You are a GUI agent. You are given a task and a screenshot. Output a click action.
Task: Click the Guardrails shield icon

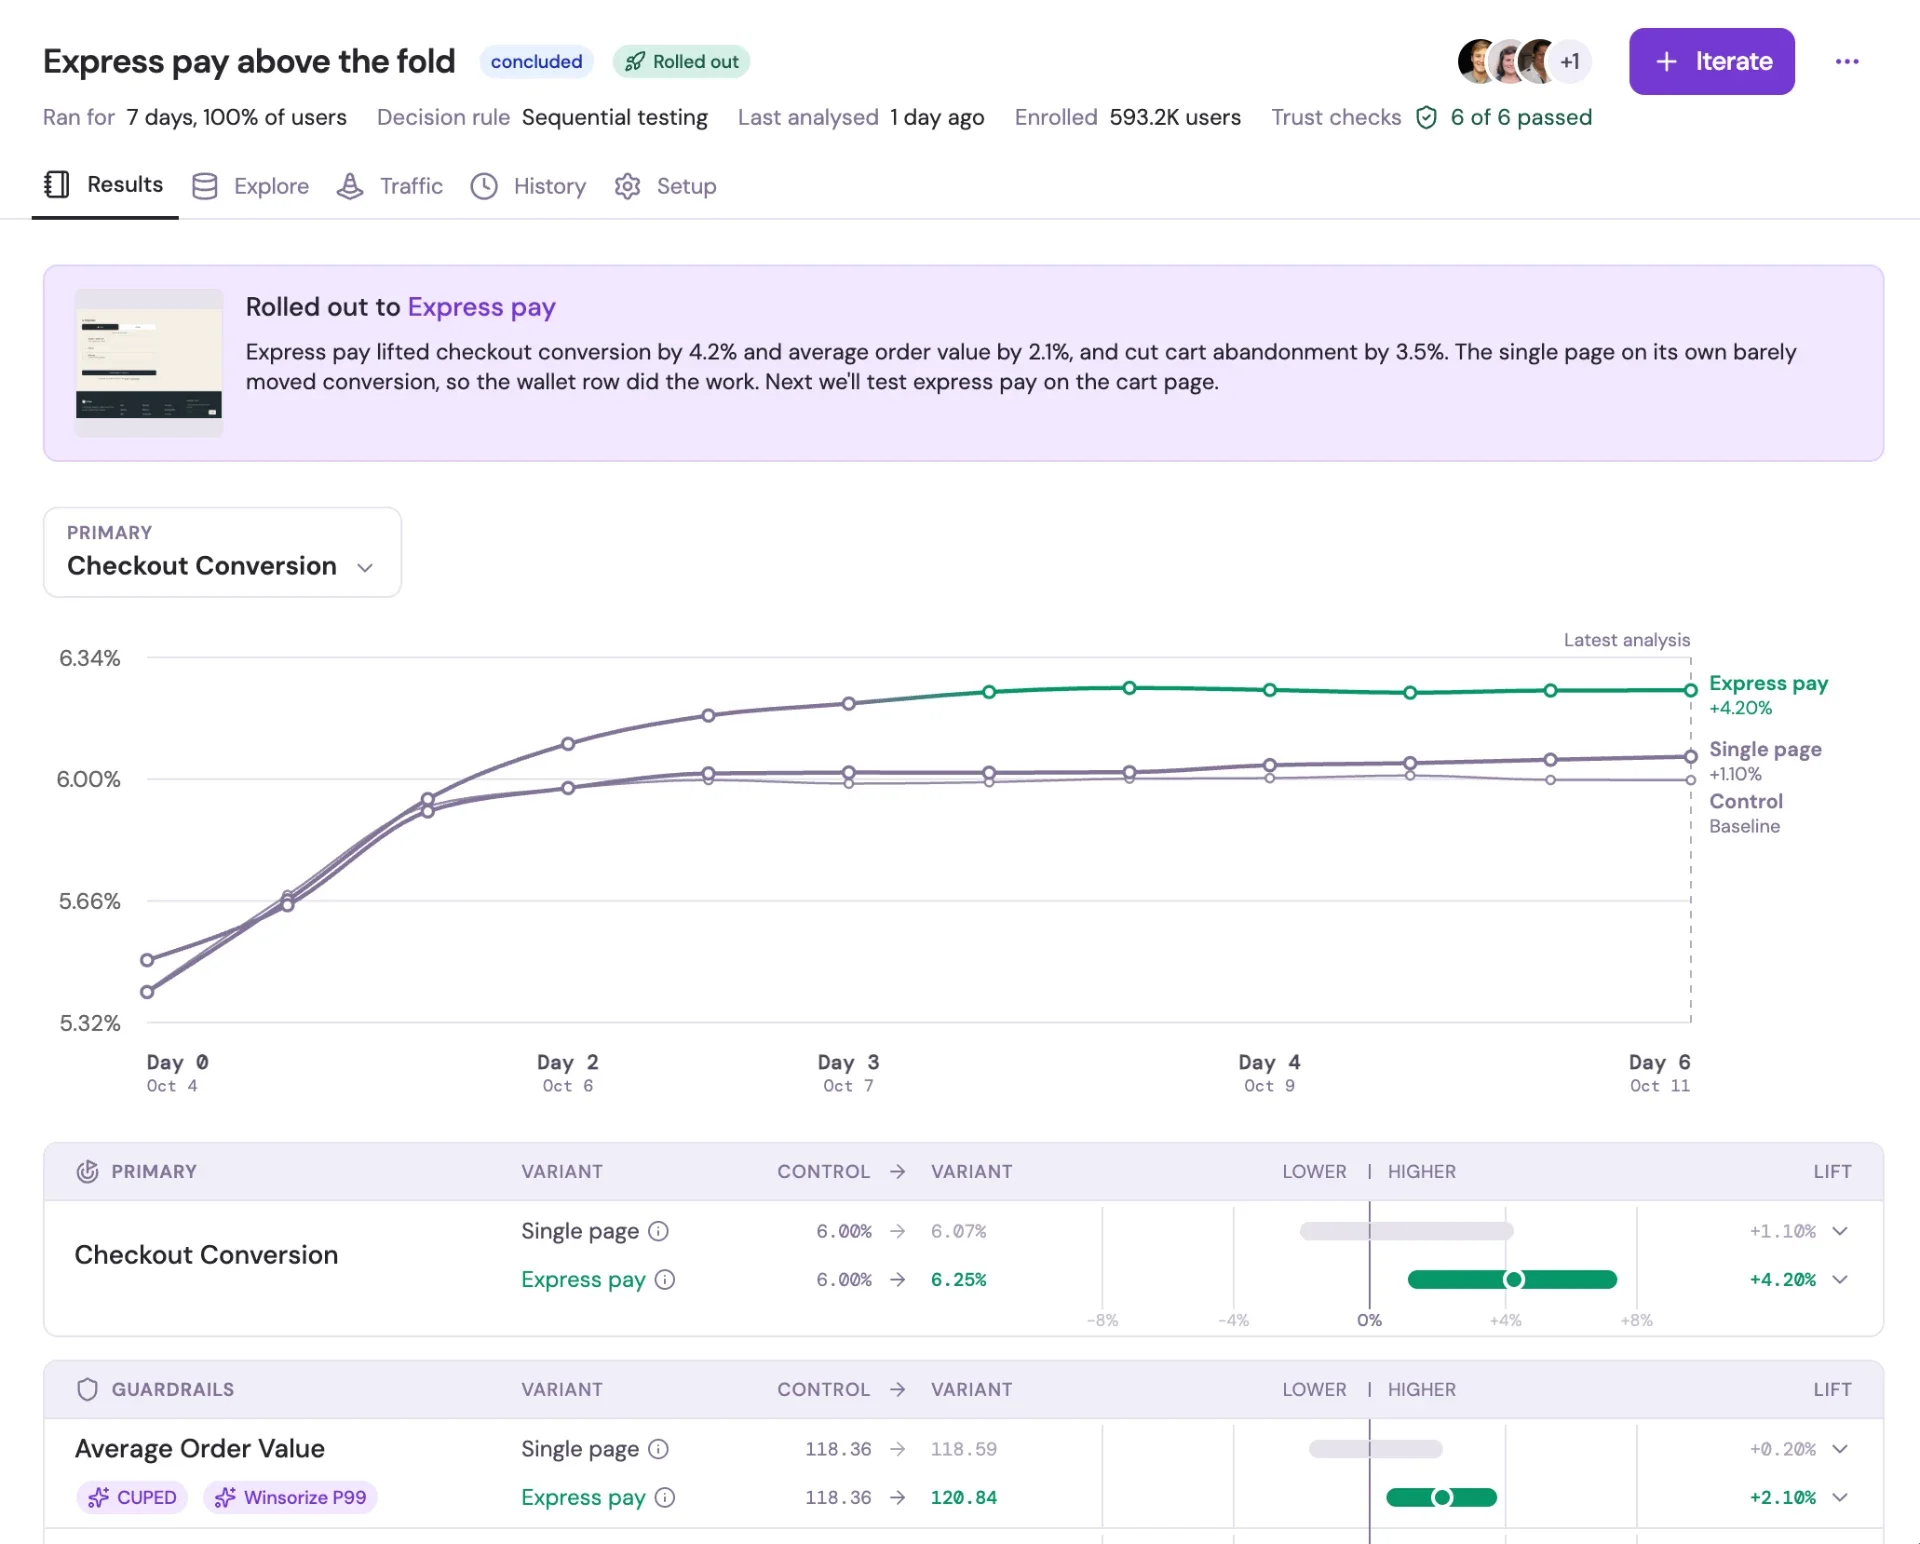pyautogui.click(x=88, y=1389)
